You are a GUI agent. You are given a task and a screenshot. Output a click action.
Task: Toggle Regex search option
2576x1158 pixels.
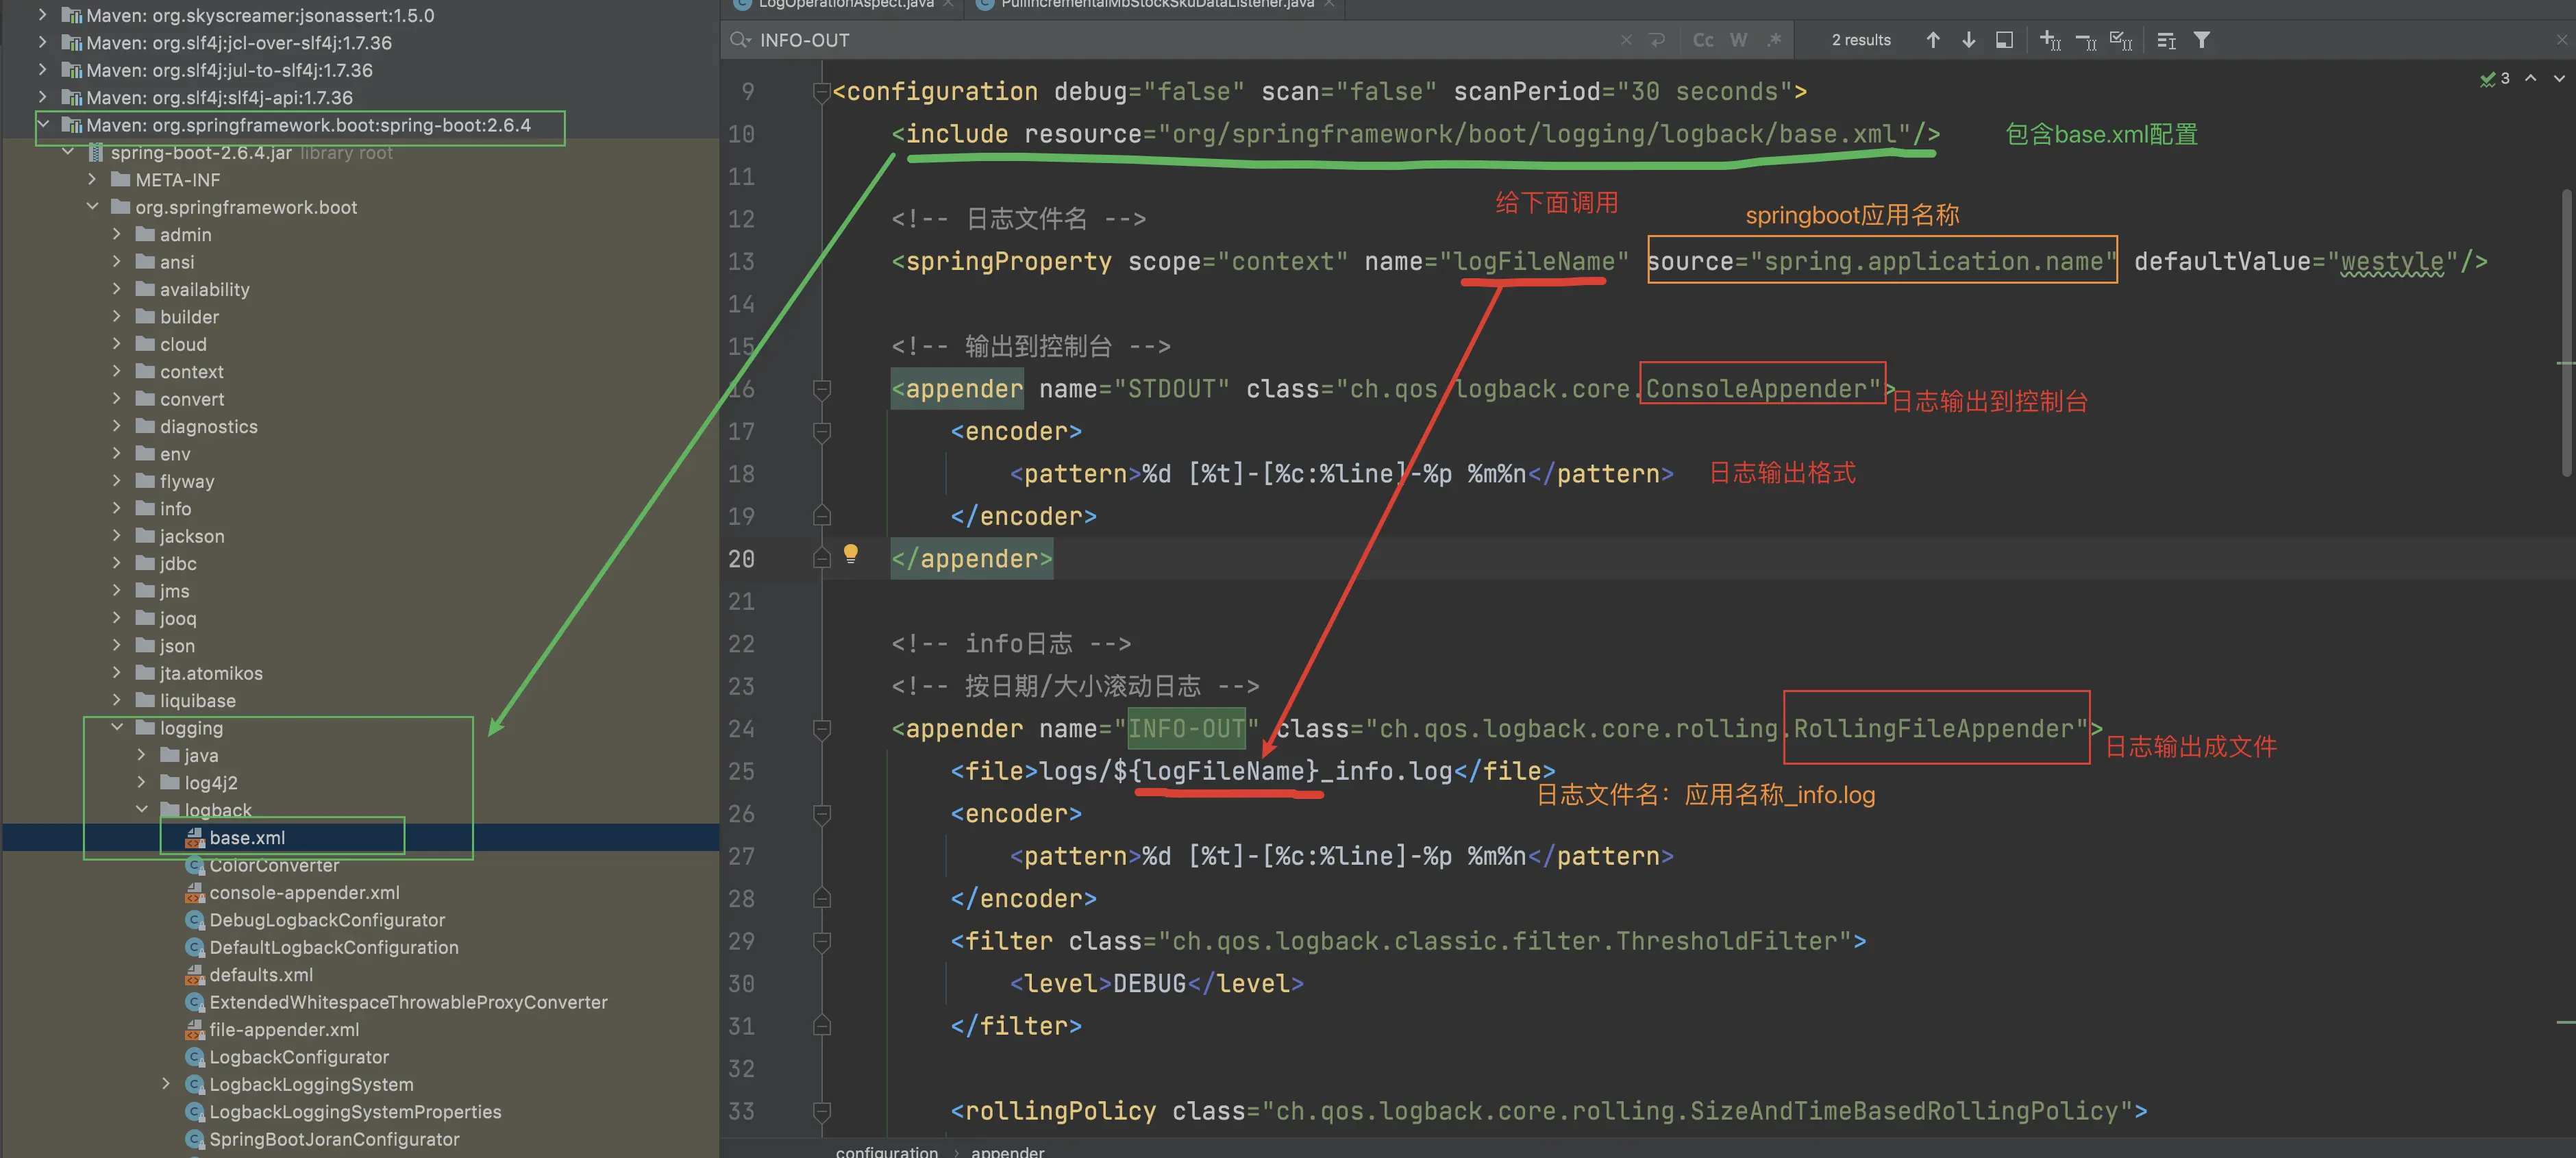pyautogui.click(x=1774, y=40)
